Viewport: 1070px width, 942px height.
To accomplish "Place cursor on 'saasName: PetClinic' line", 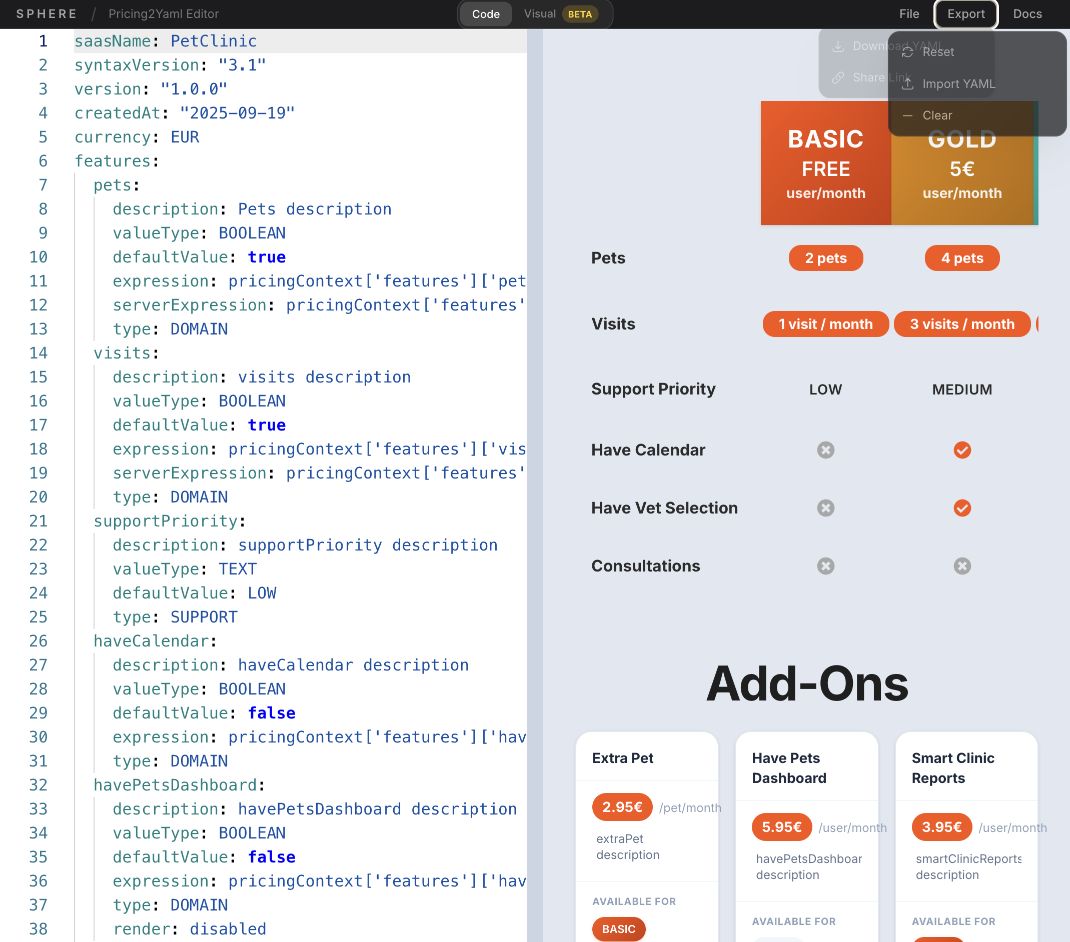I will click(165, 41).
